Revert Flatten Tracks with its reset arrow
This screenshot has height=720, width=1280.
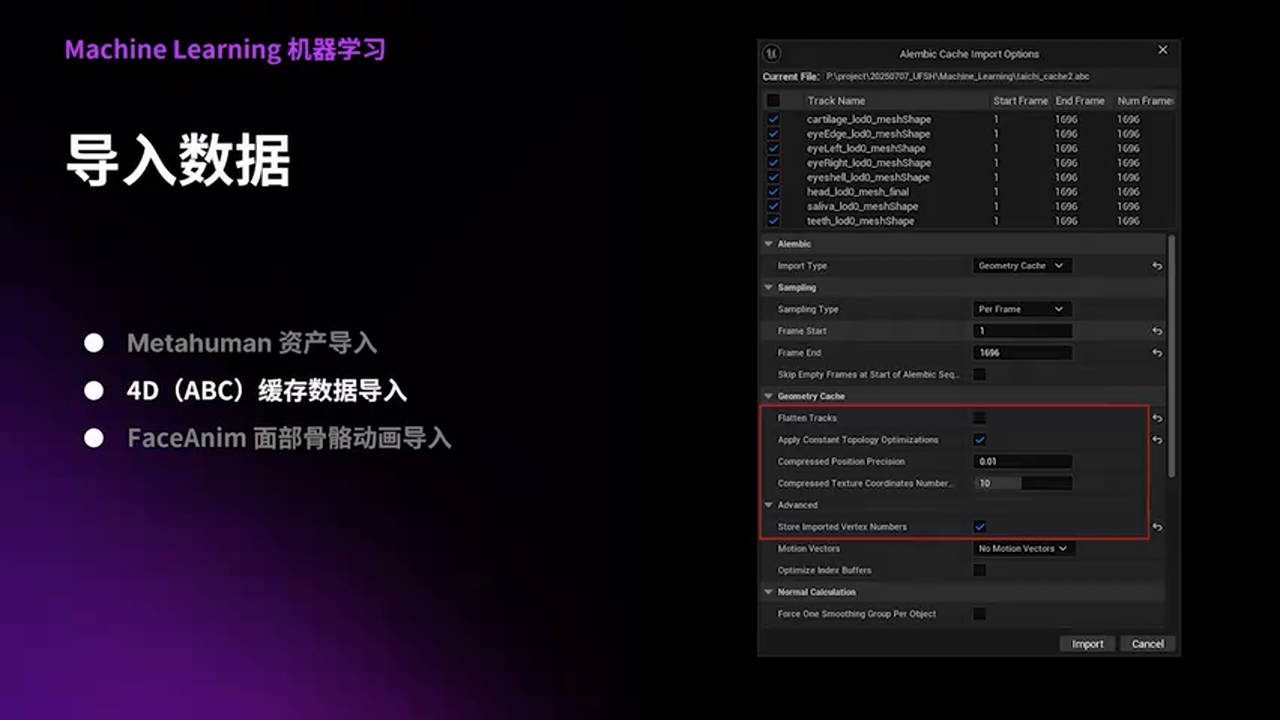1156,417
